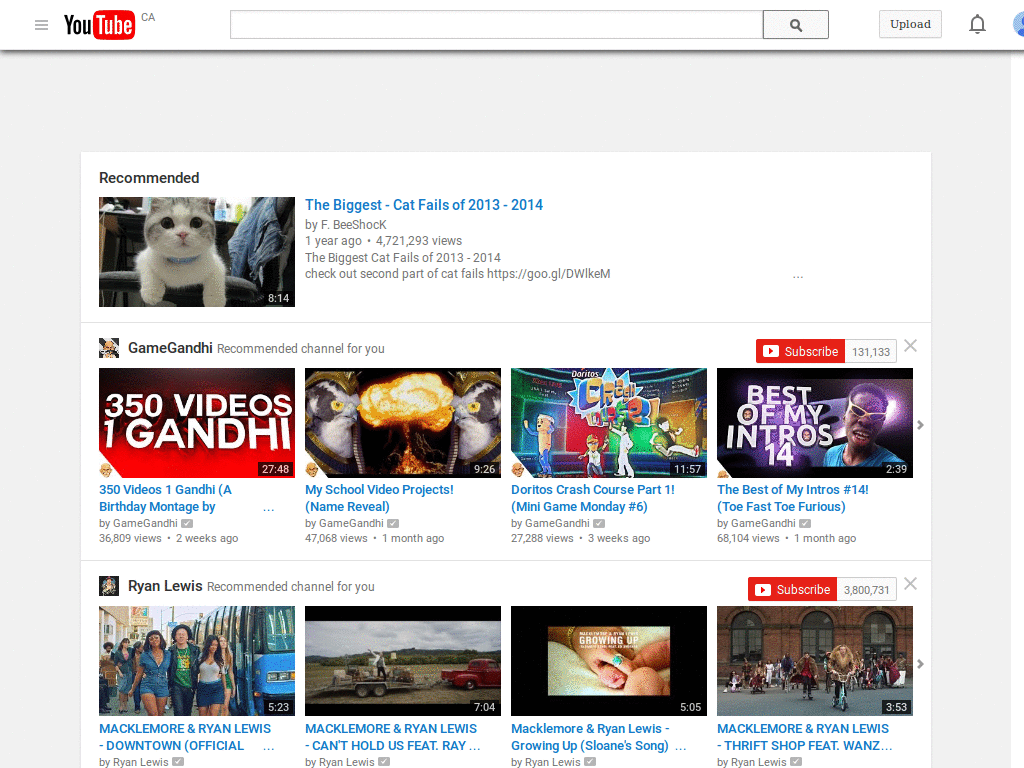1024x768 pixels.
Task: Open The Best of My Intros #14 title
Action: [x=793, y=498]
